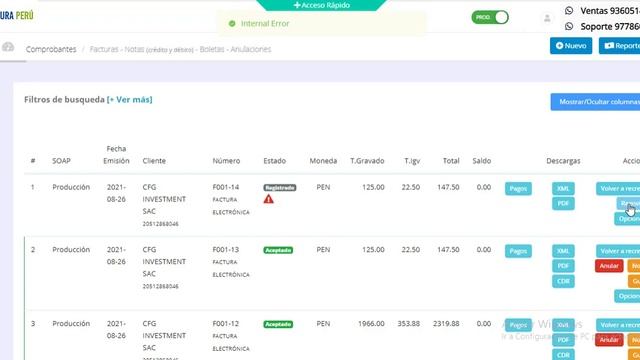Viewport: 640px width, 360px height.
Task: Click the Registrado status badge
Action: (280, 188)
